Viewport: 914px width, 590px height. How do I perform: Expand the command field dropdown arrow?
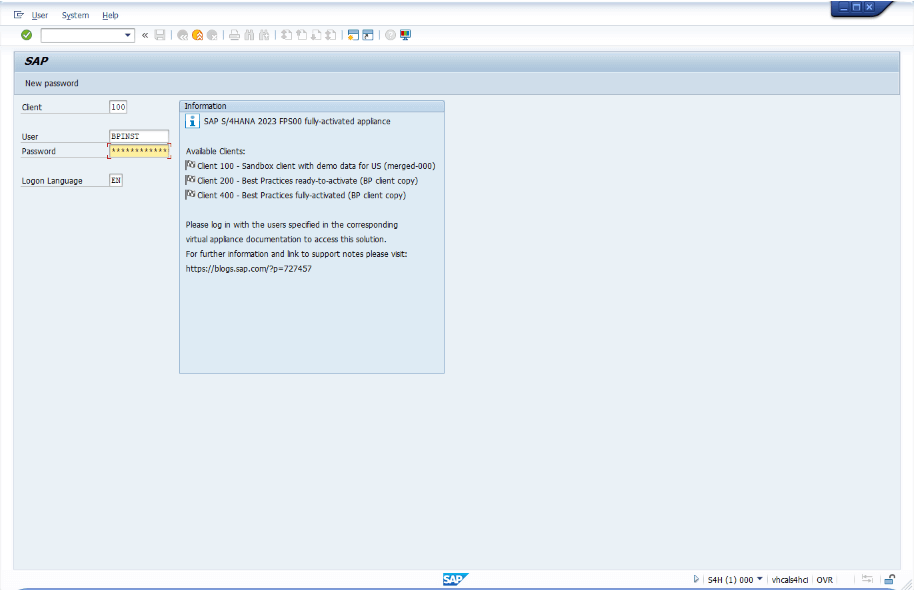(128, 35)
